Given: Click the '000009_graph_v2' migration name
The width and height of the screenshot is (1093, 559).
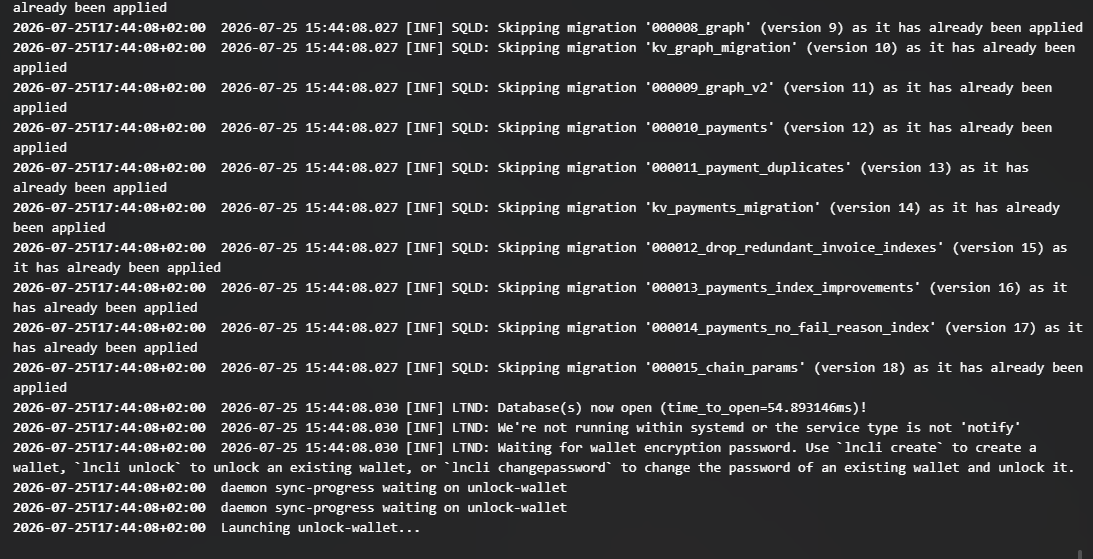Looking at the screenshot, I should pyautogui.click(x=709, y=88).
